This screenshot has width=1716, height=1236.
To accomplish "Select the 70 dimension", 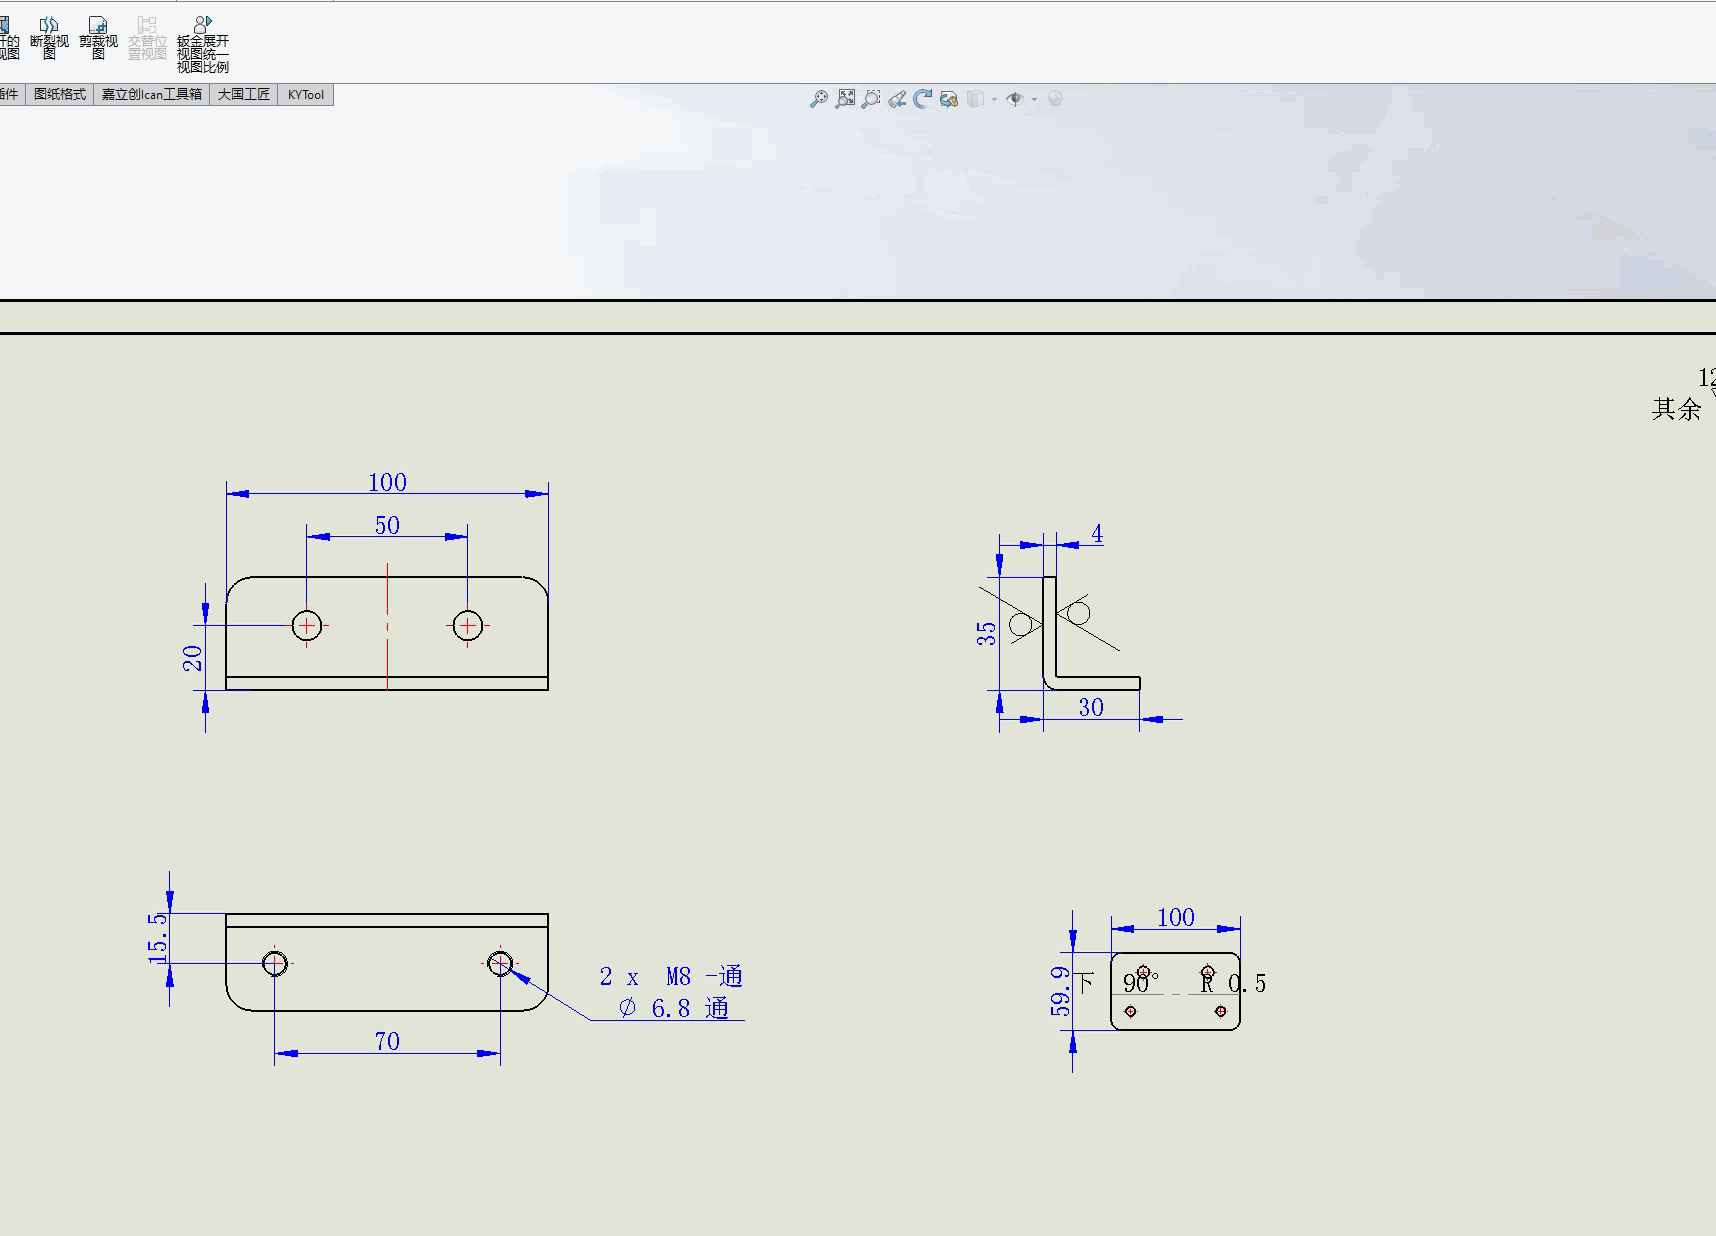I will [x=387, y=1041].
